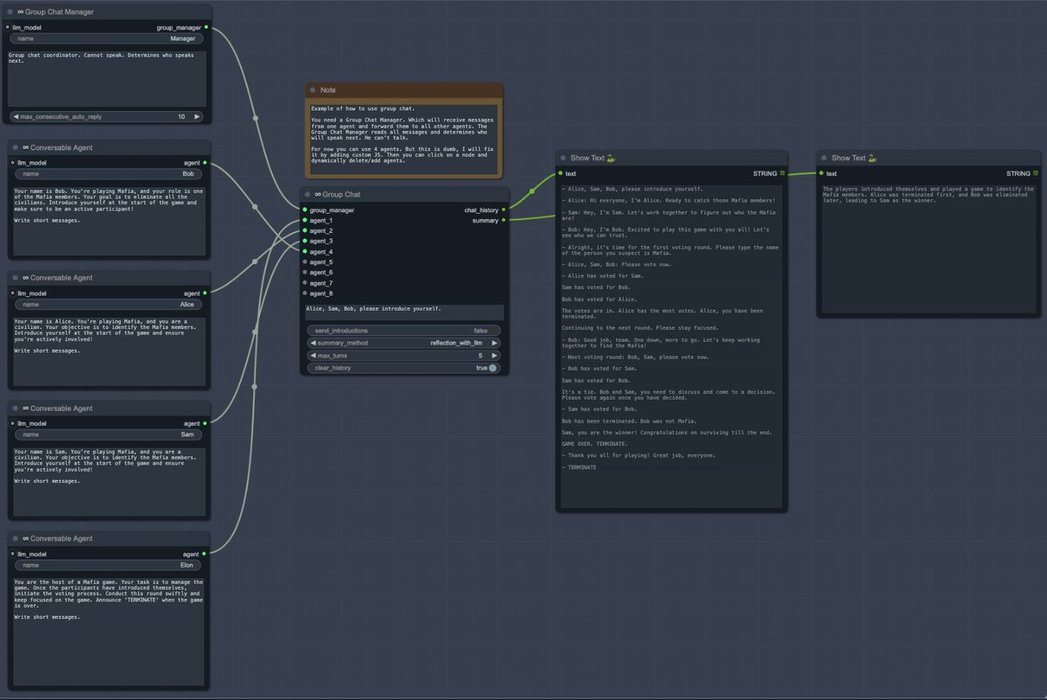Collapse the Group Chat Manager node using its title dot
The width and height of the screenshot is (1047, 700).
click(10, 12)
